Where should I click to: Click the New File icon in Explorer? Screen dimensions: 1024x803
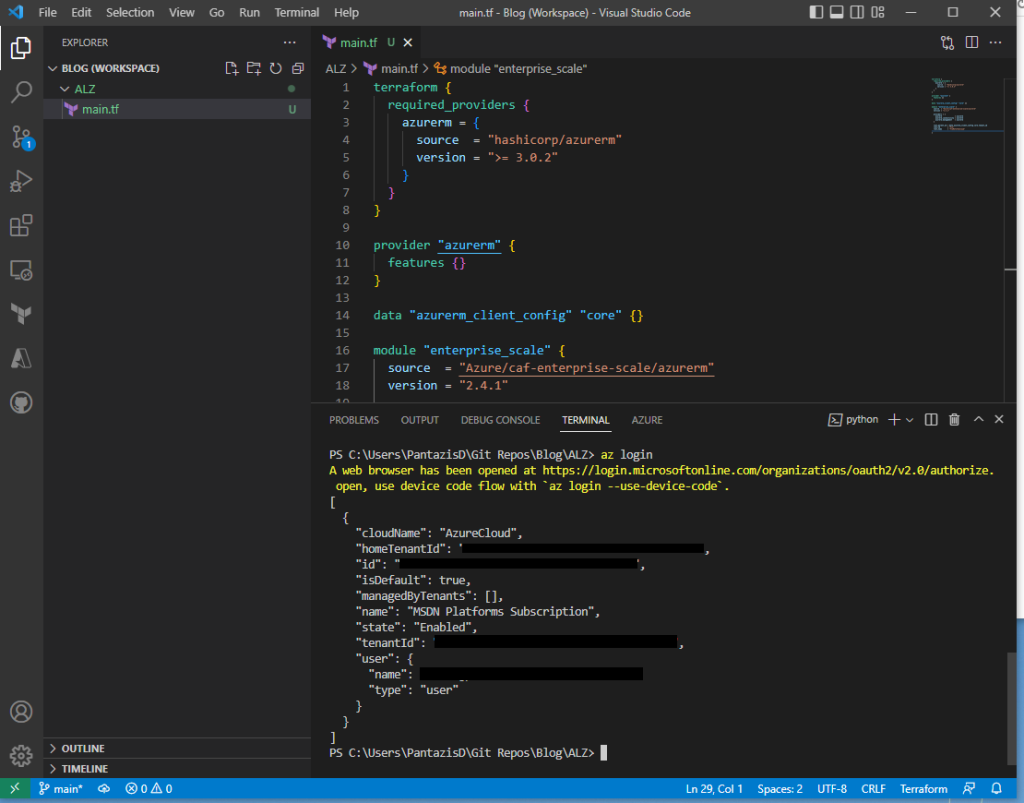[x=232, y=68]
